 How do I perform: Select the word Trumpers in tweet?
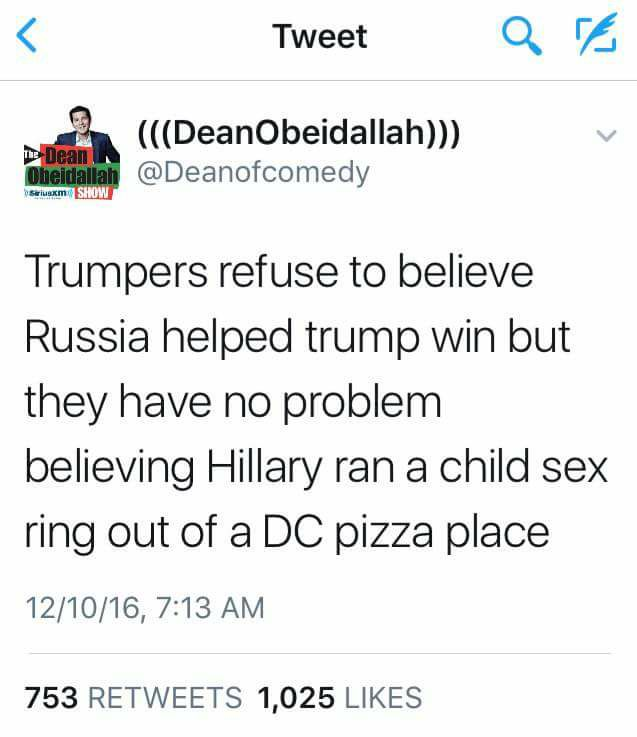click(116, 272)
